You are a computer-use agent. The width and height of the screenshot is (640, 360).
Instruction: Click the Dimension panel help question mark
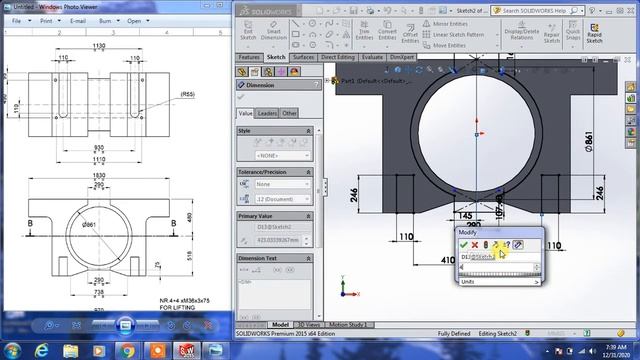coord(316,85)
